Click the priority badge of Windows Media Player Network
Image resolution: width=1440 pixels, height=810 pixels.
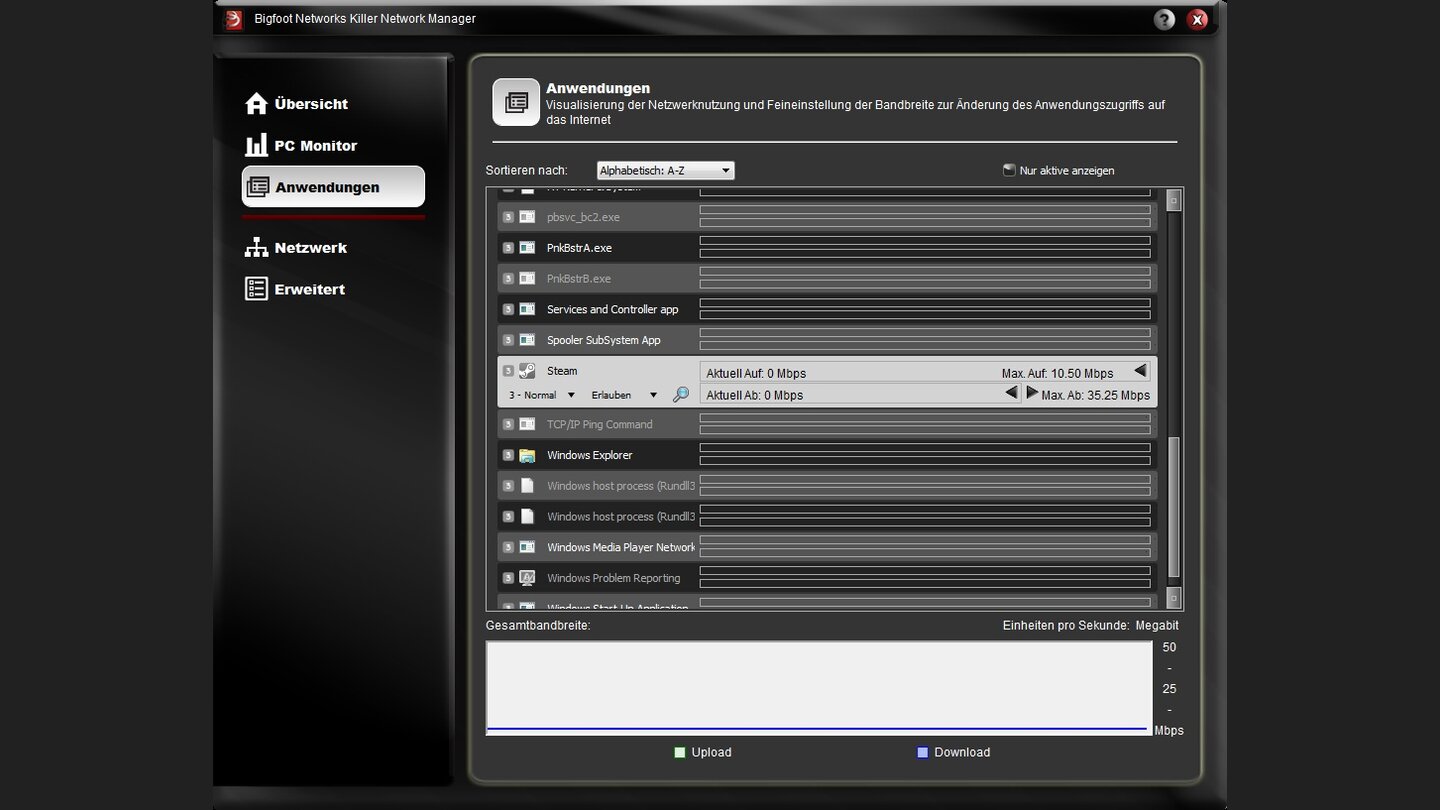click(x=508, y=548)
